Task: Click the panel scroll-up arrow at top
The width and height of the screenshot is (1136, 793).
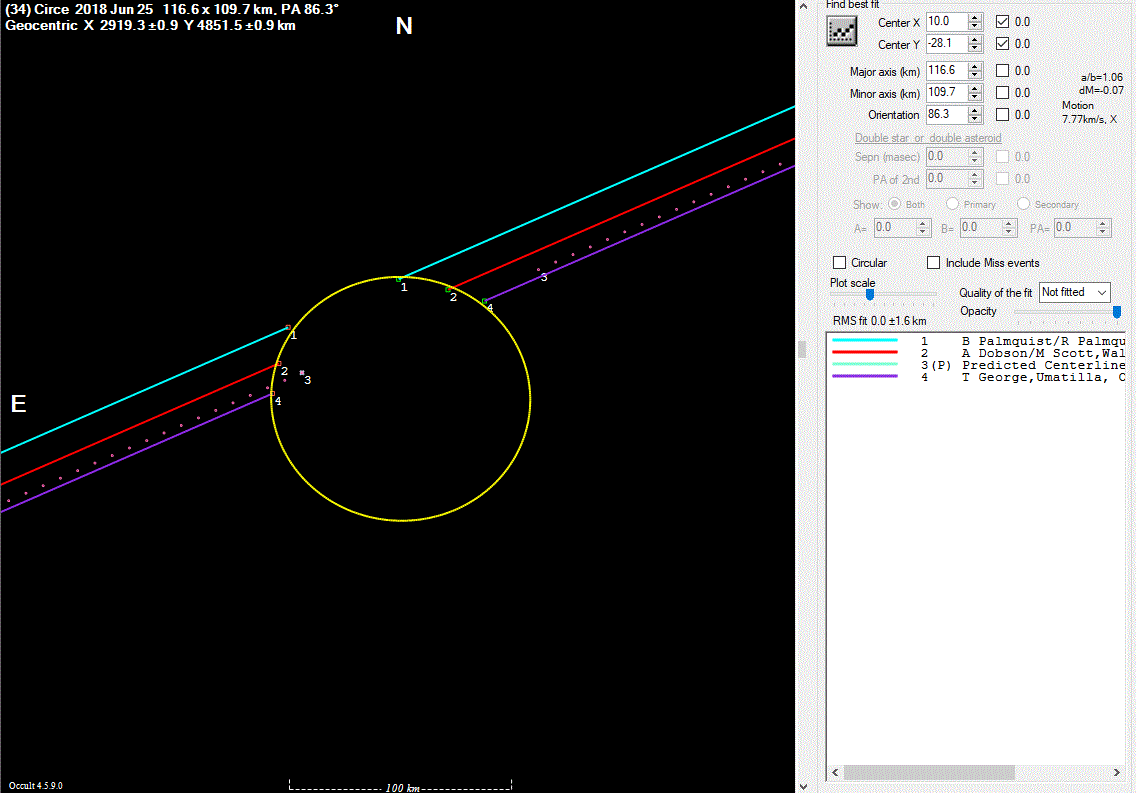Action: click(804, 7)
